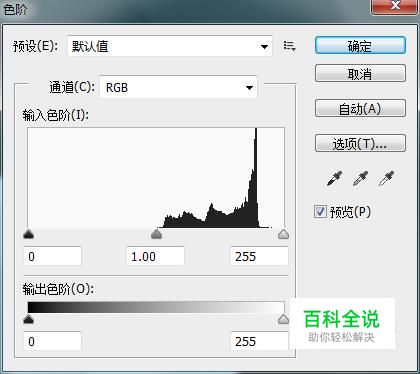The height and width of the screenshot is (374, 420).
Task: Toggle the 预览(P) checkbox
Action: (320, 211)
